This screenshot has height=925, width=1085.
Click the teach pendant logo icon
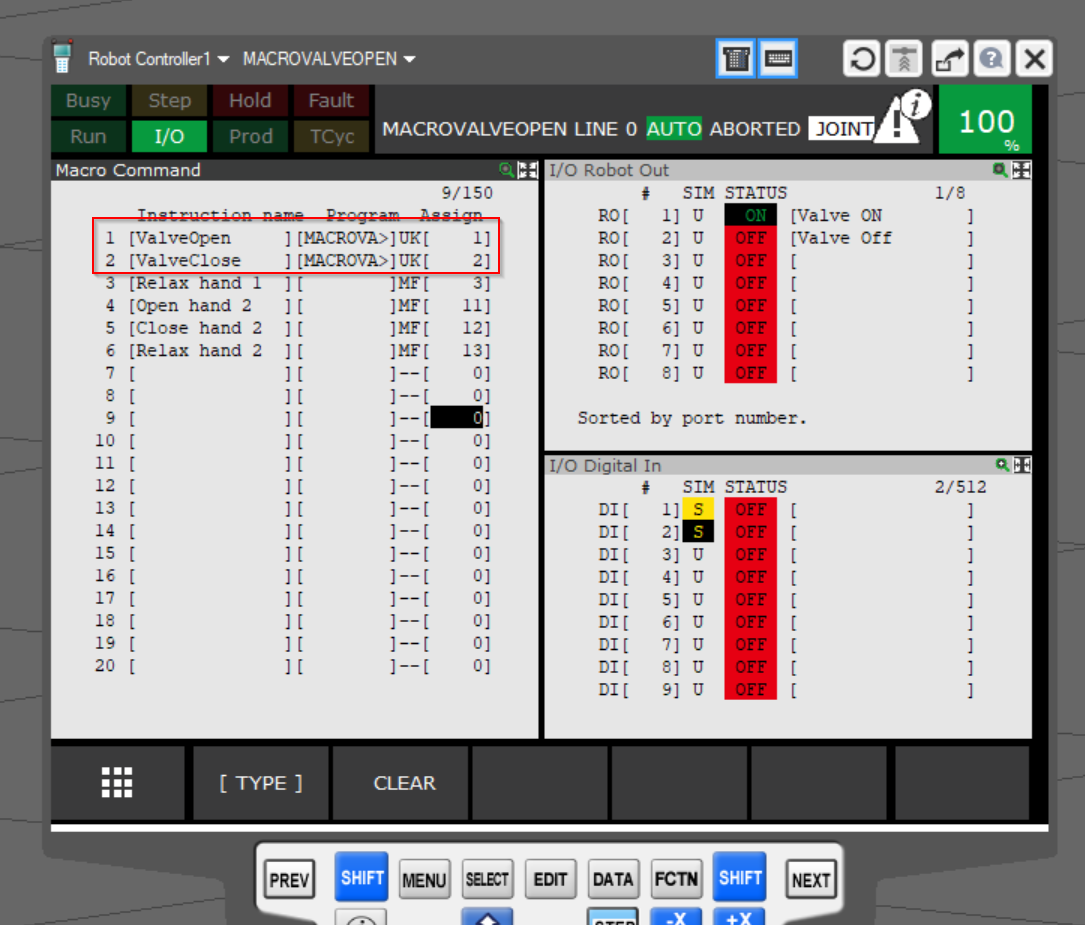click(62, 57)
